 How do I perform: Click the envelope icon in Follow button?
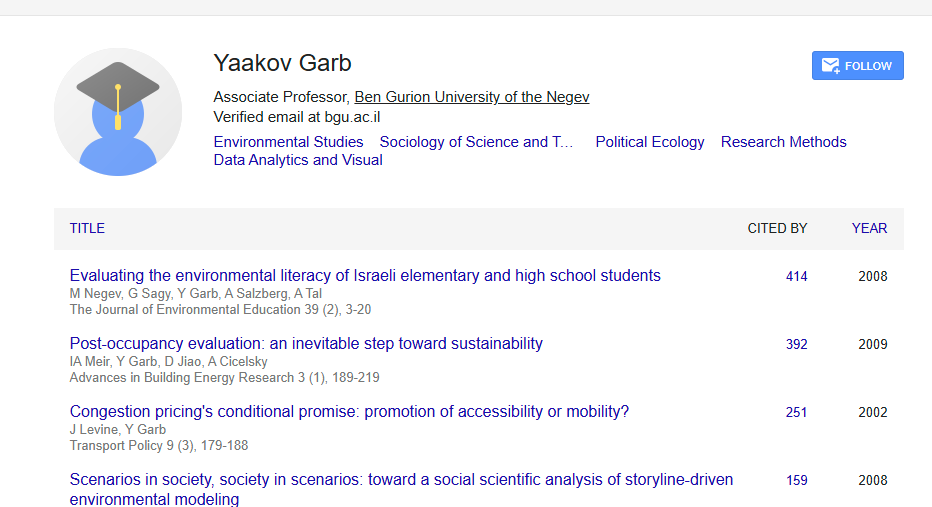pyautogui.click(x=830, y=65)
